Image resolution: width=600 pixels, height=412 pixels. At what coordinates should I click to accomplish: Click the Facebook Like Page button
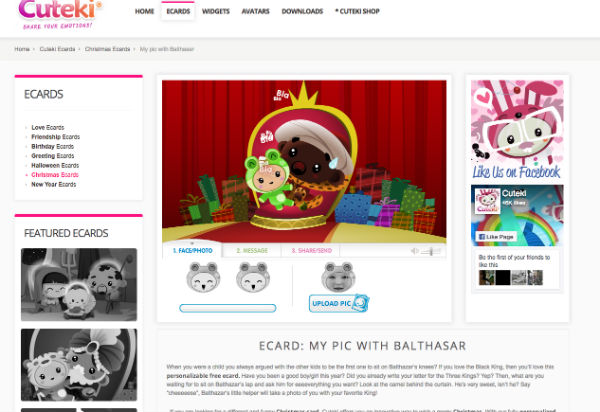tap(498, 236)
